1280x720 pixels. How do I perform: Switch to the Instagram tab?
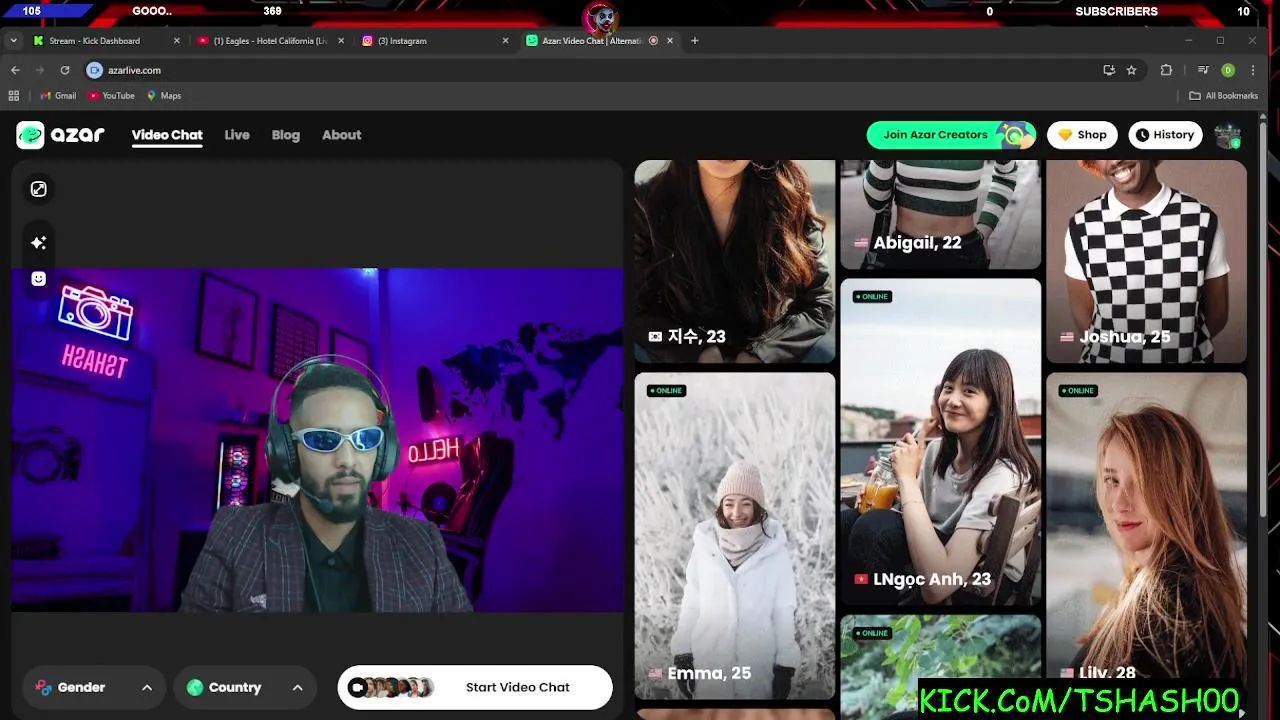pos(435,41)
